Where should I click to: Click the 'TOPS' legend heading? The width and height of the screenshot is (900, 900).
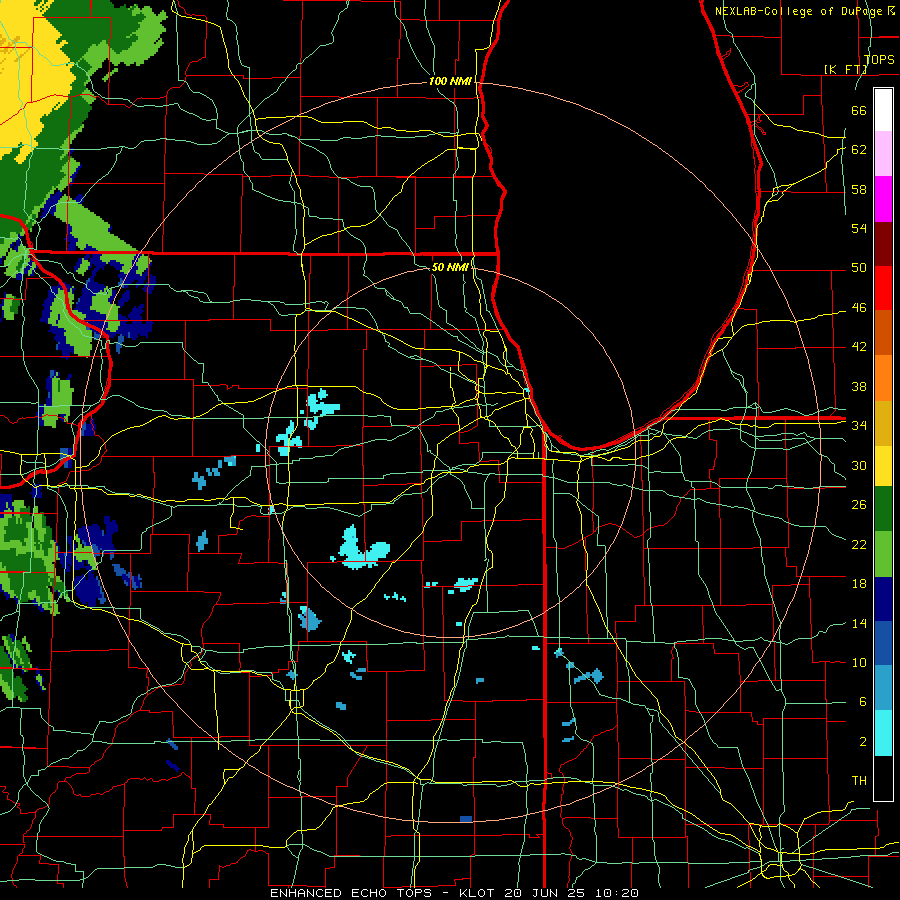(879, 59)
